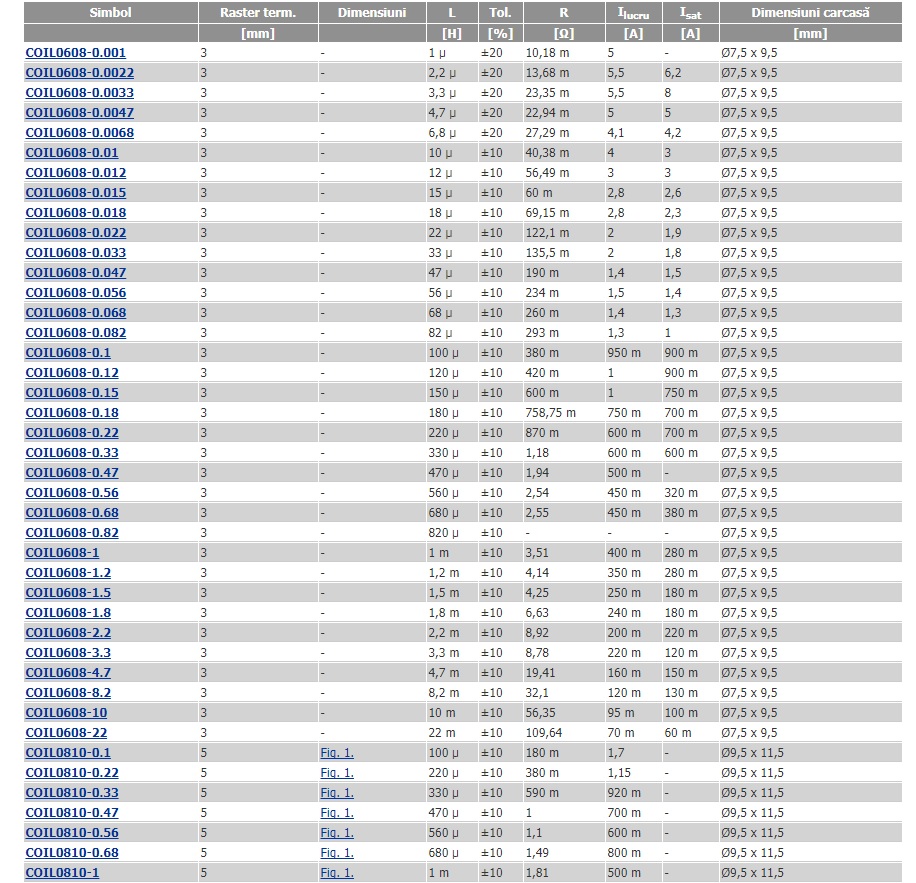Go to the COIL0608-0.15 item

tap(72, 393)
